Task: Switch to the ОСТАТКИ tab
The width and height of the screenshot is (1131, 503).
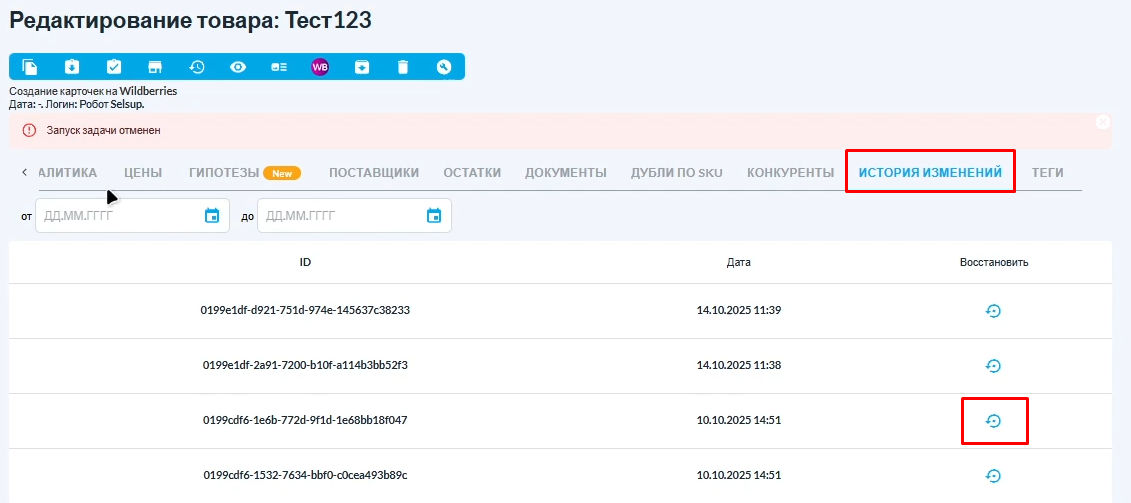Action: point(472,173)
